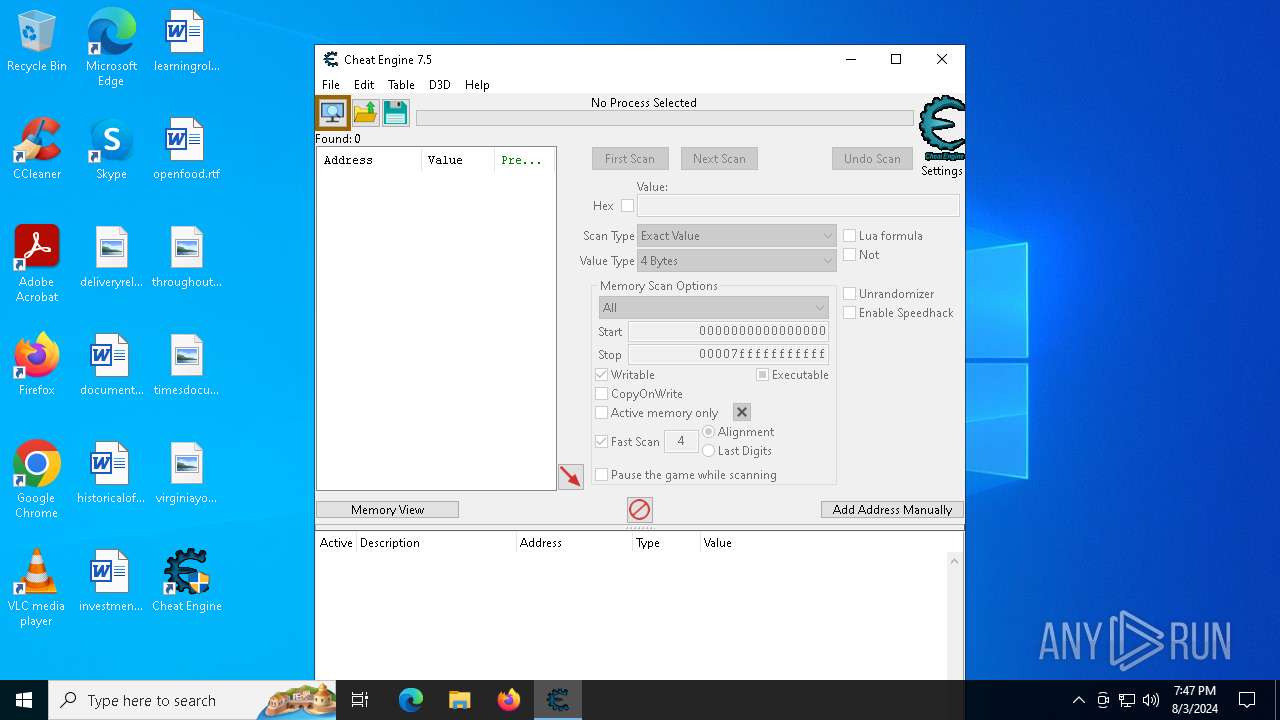This screenshot has width=1280, height=720.
Task: Enable the Not checkbox
Action: pos(849,255)
